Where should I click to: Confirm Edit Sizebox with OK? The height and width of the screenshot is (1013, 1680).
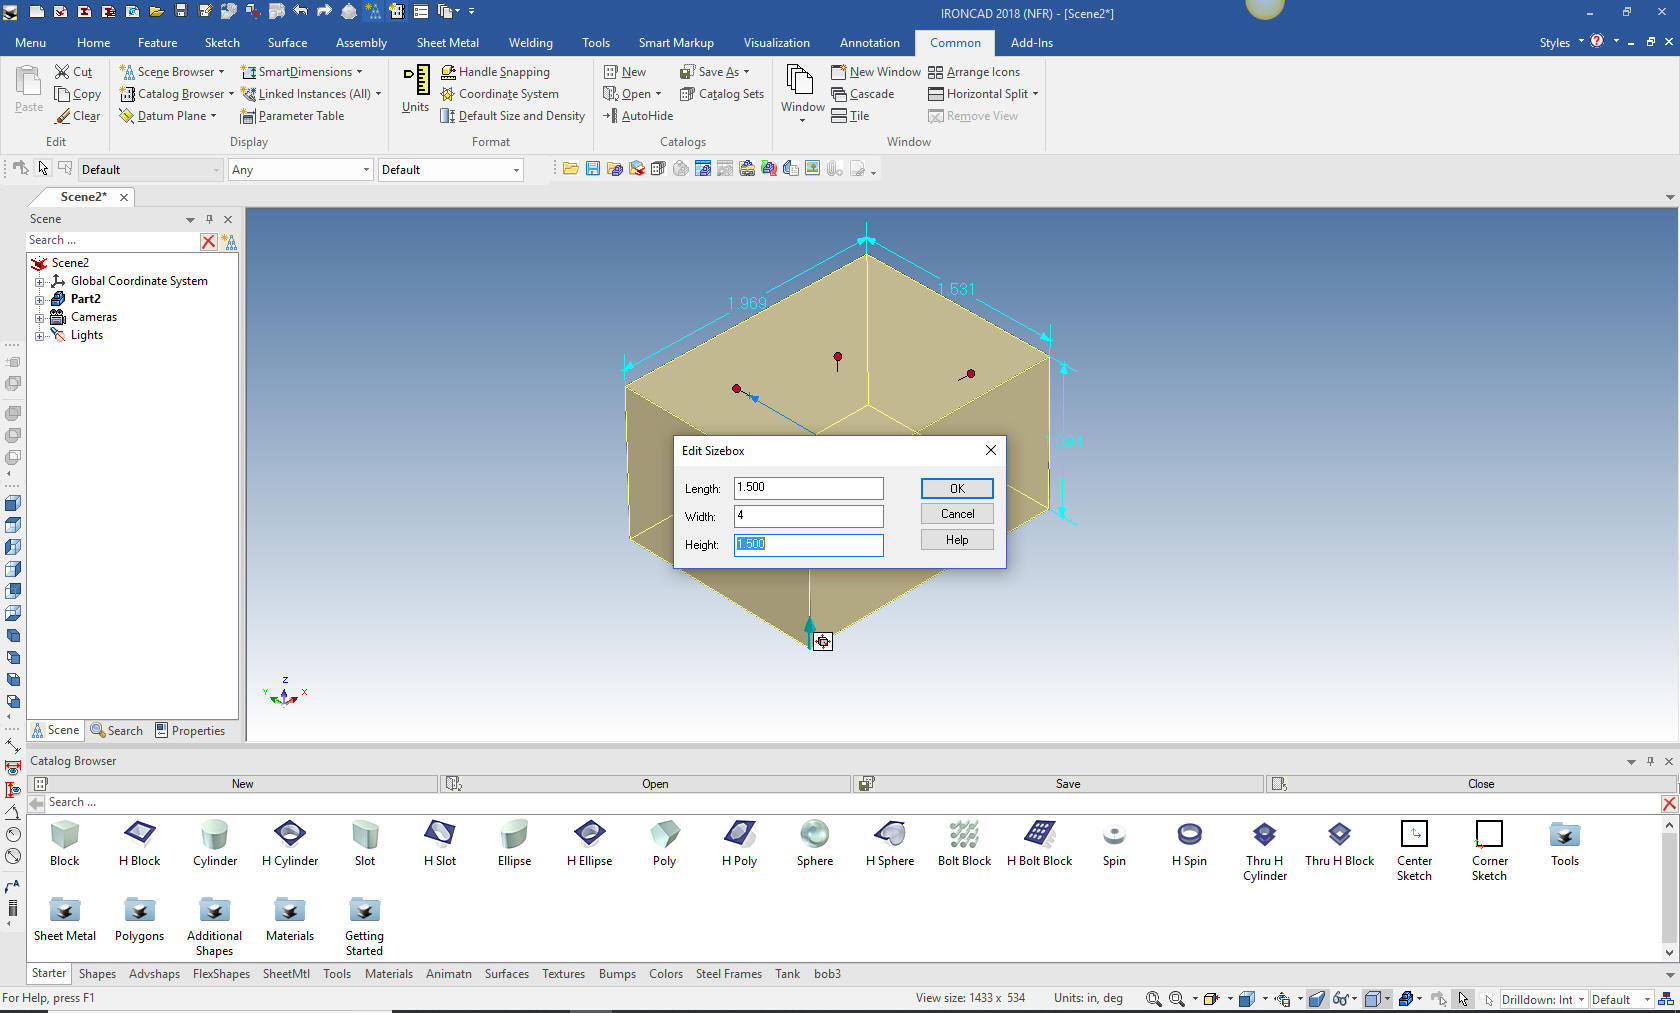(x=957, y=488)
